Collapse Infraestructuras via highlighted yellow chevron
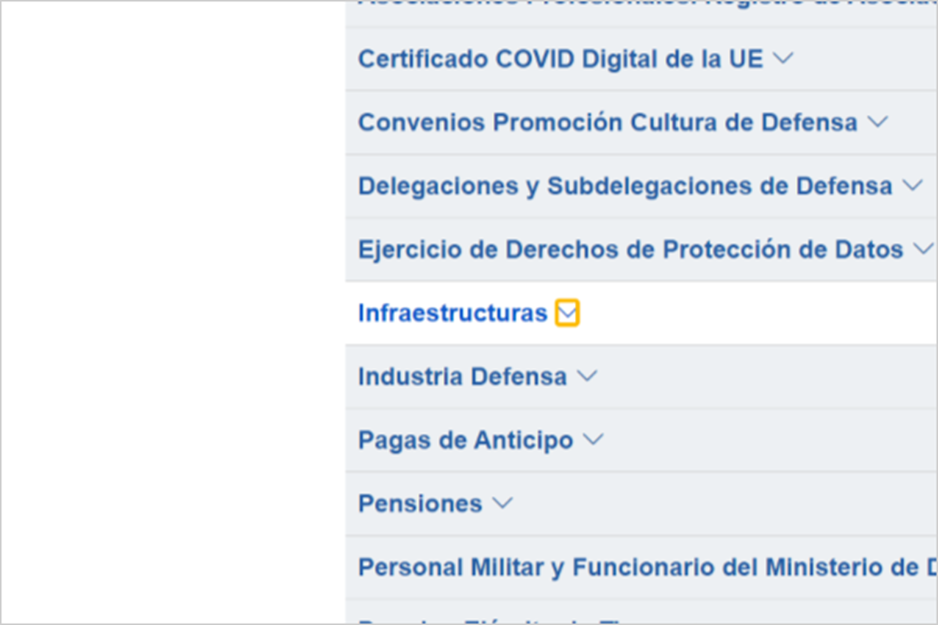The width and height of the screenshot is (938, 625). point(567,313)
